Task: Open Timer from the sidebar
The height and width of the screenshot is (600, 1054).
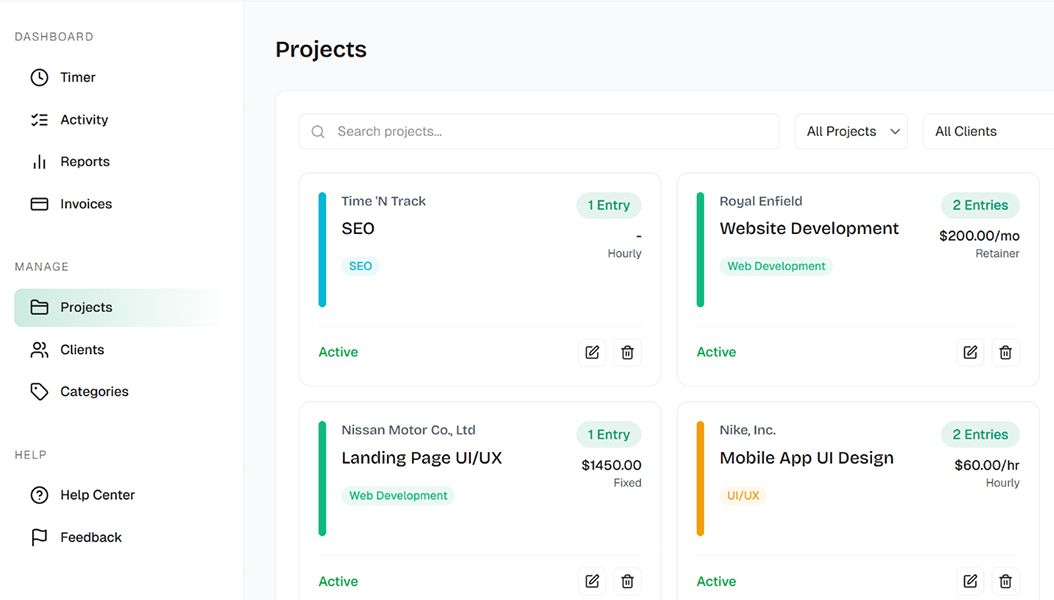Action: point(77,77)
